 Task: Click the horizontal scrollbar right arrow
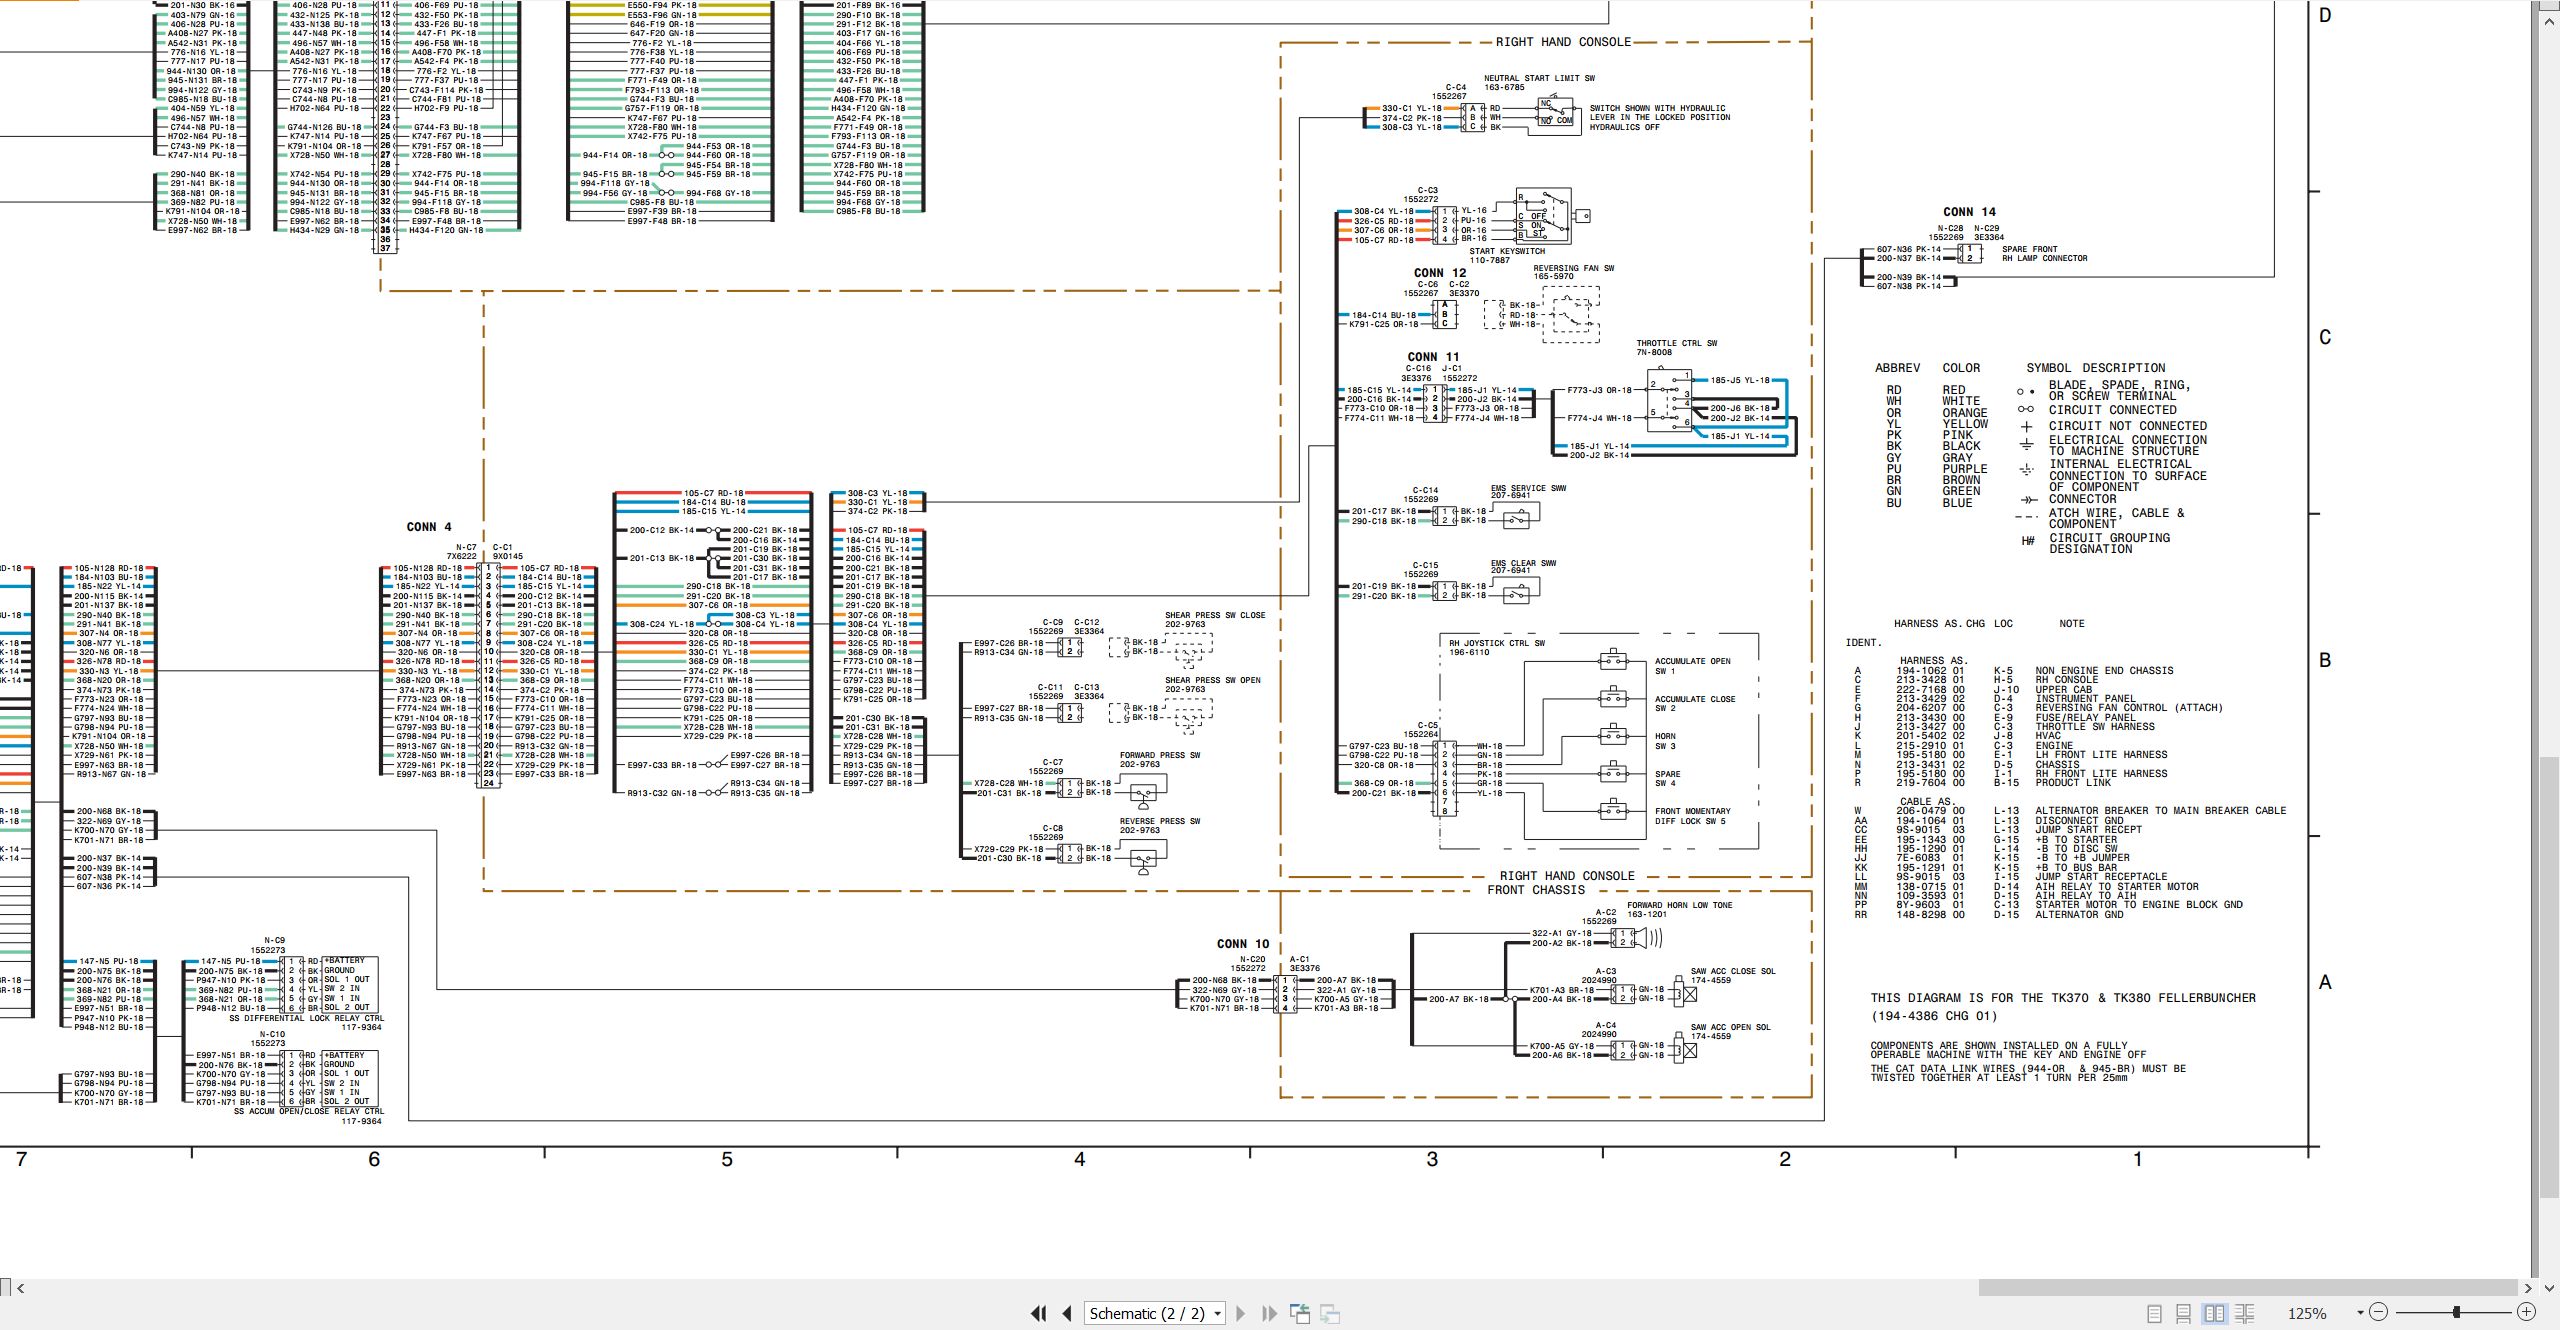click(x=2528, y=1288)
